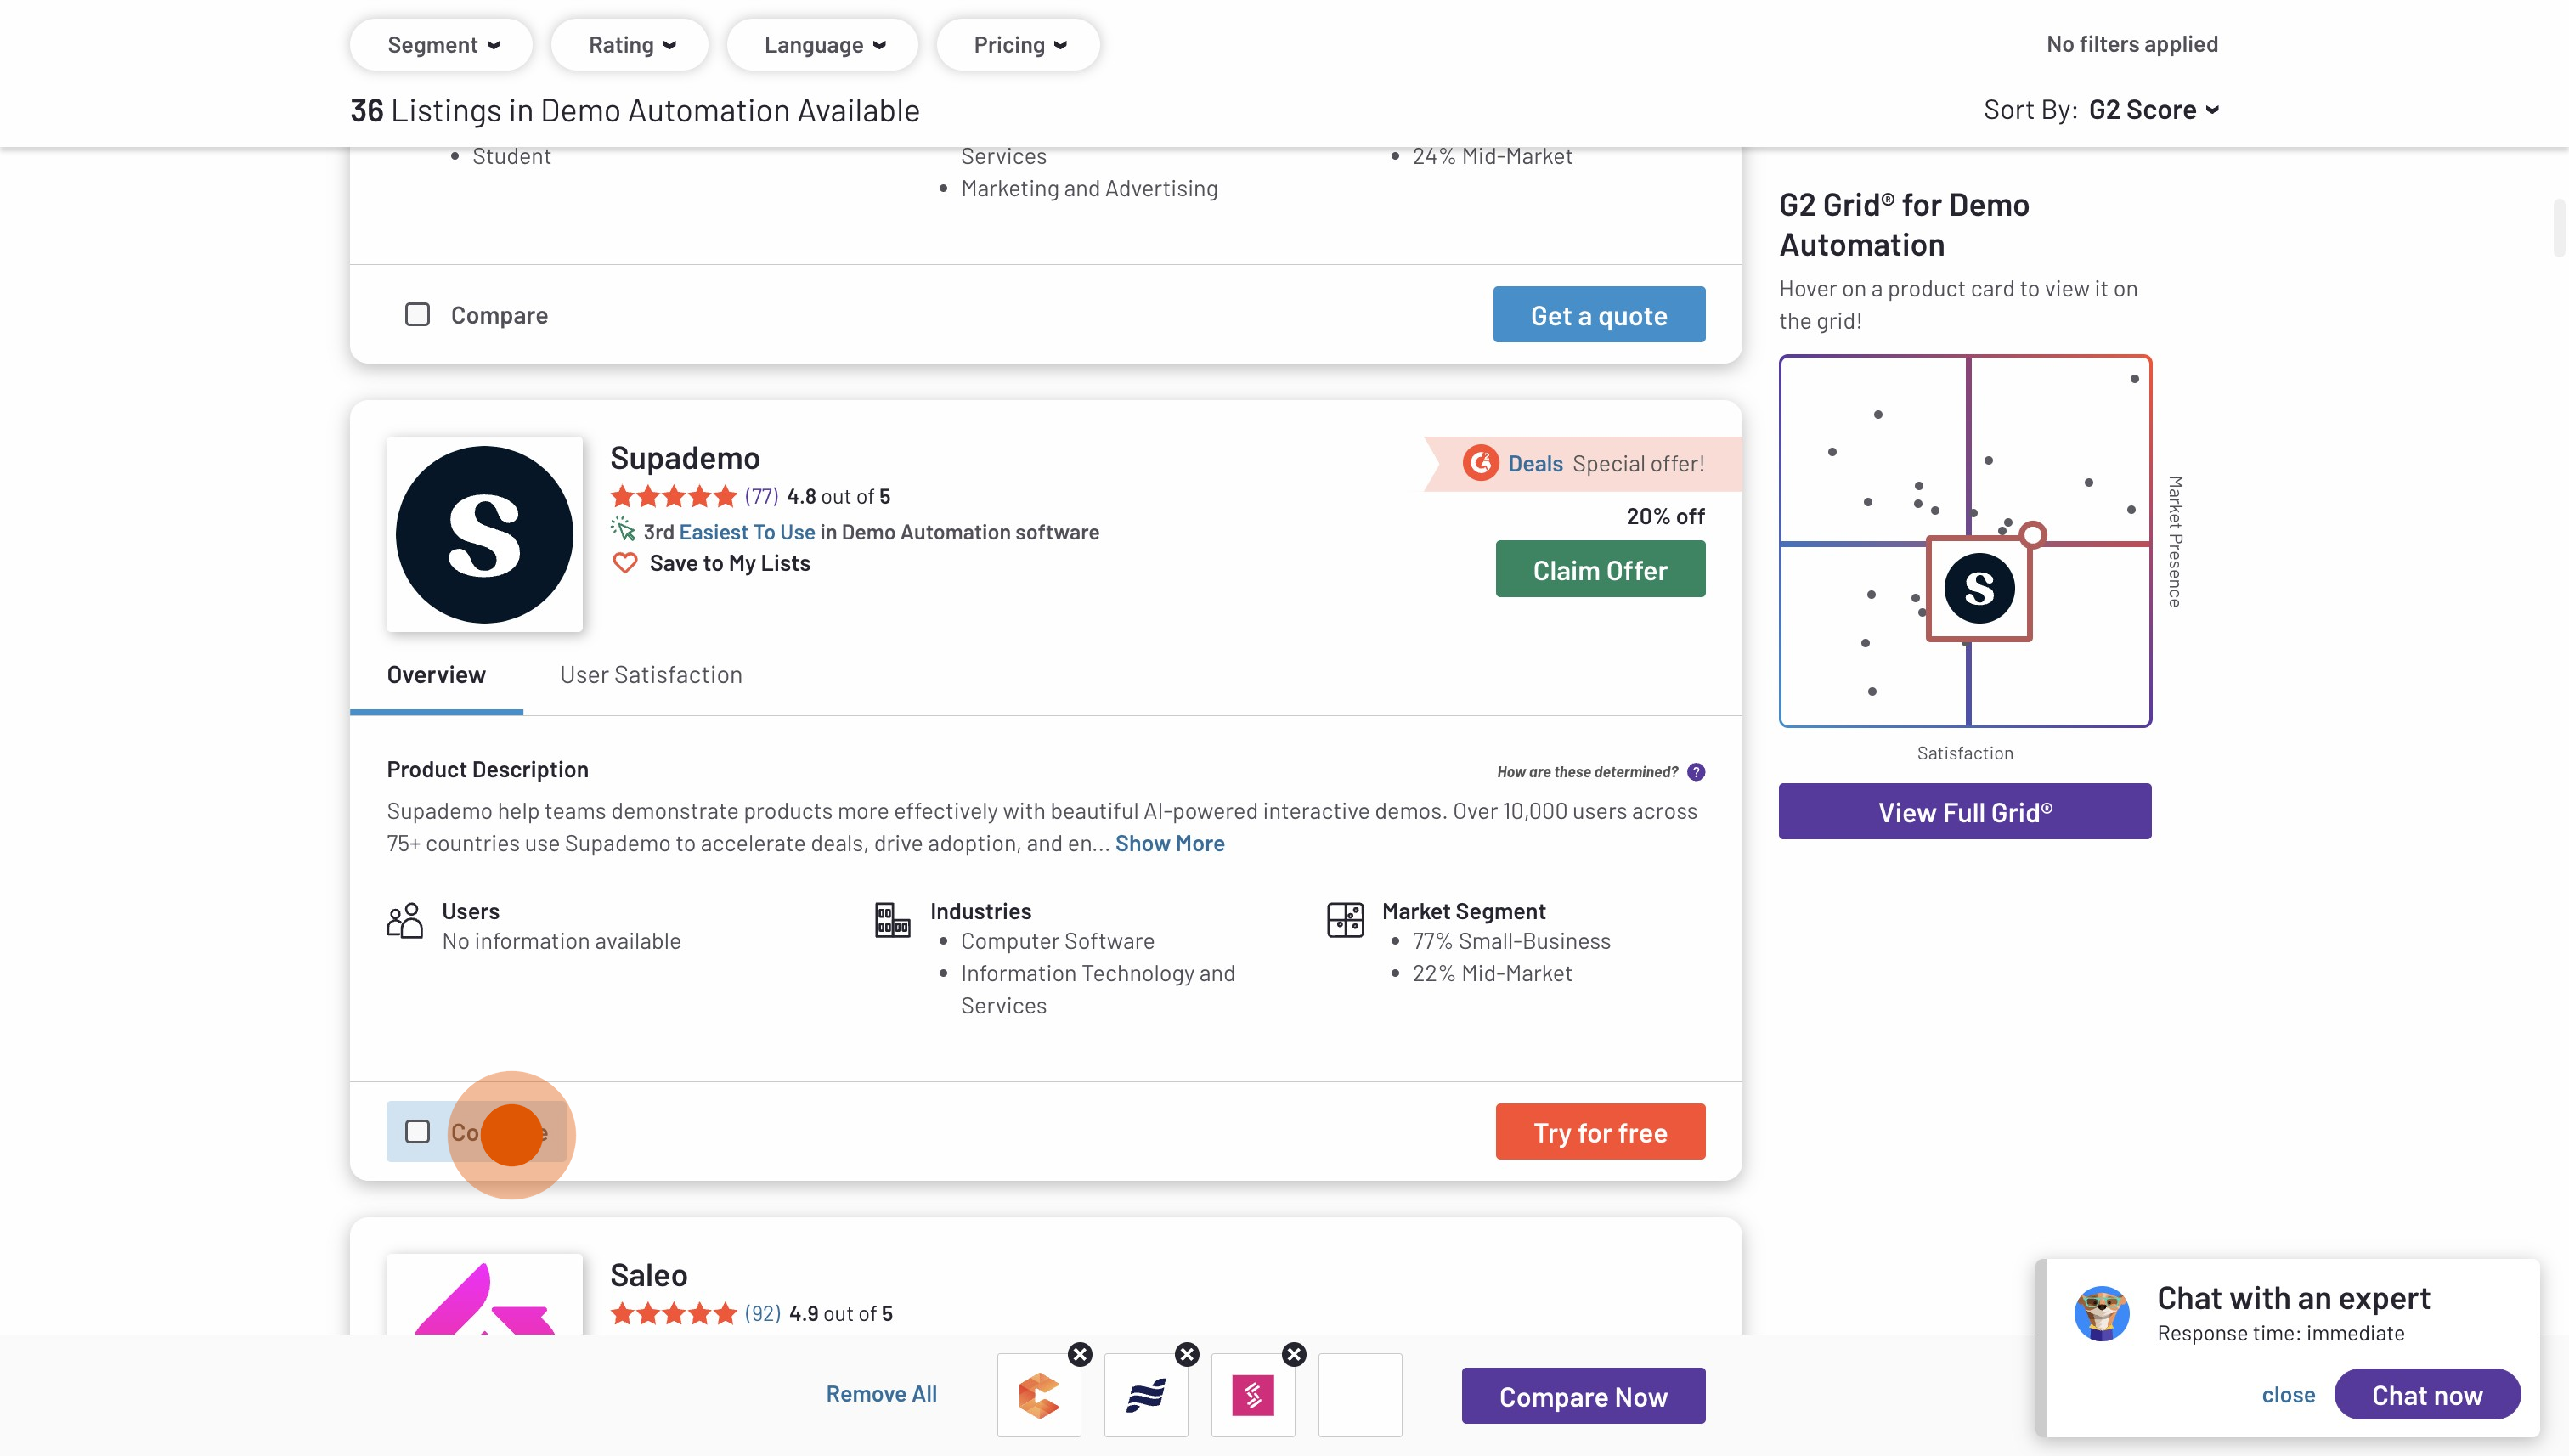2569x1456 pixels.
Task: Open the Language filter dropdown
Action: click(x=823, y=45)
